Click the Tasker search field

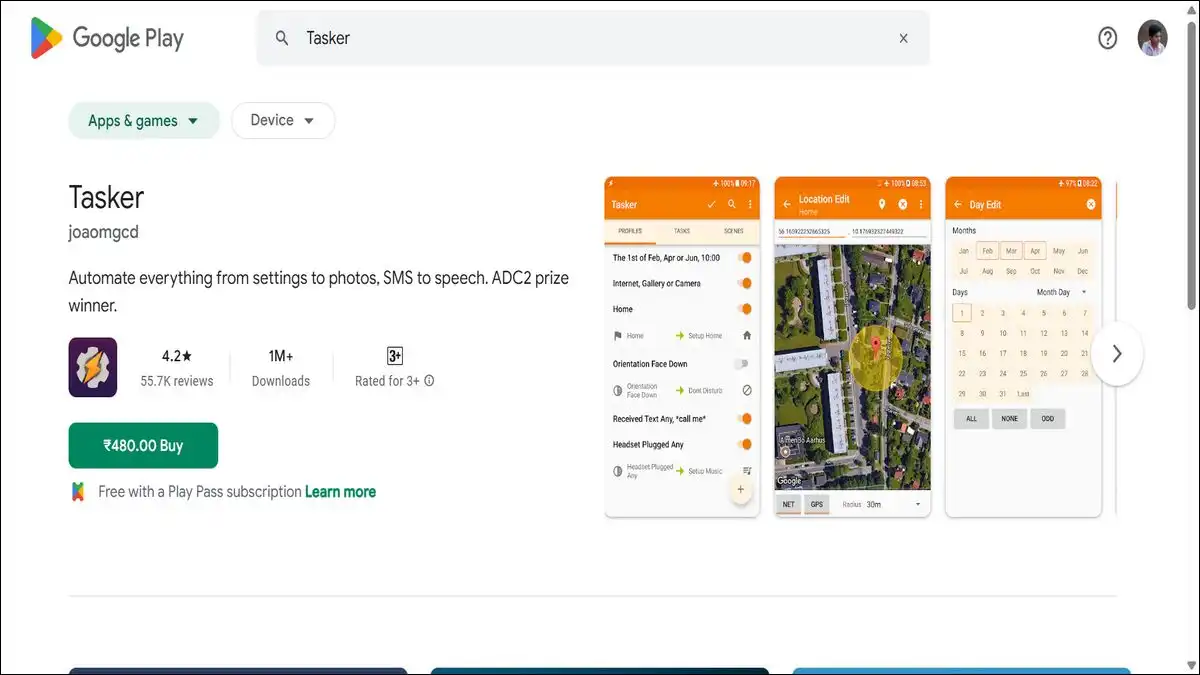click(593, 38)
